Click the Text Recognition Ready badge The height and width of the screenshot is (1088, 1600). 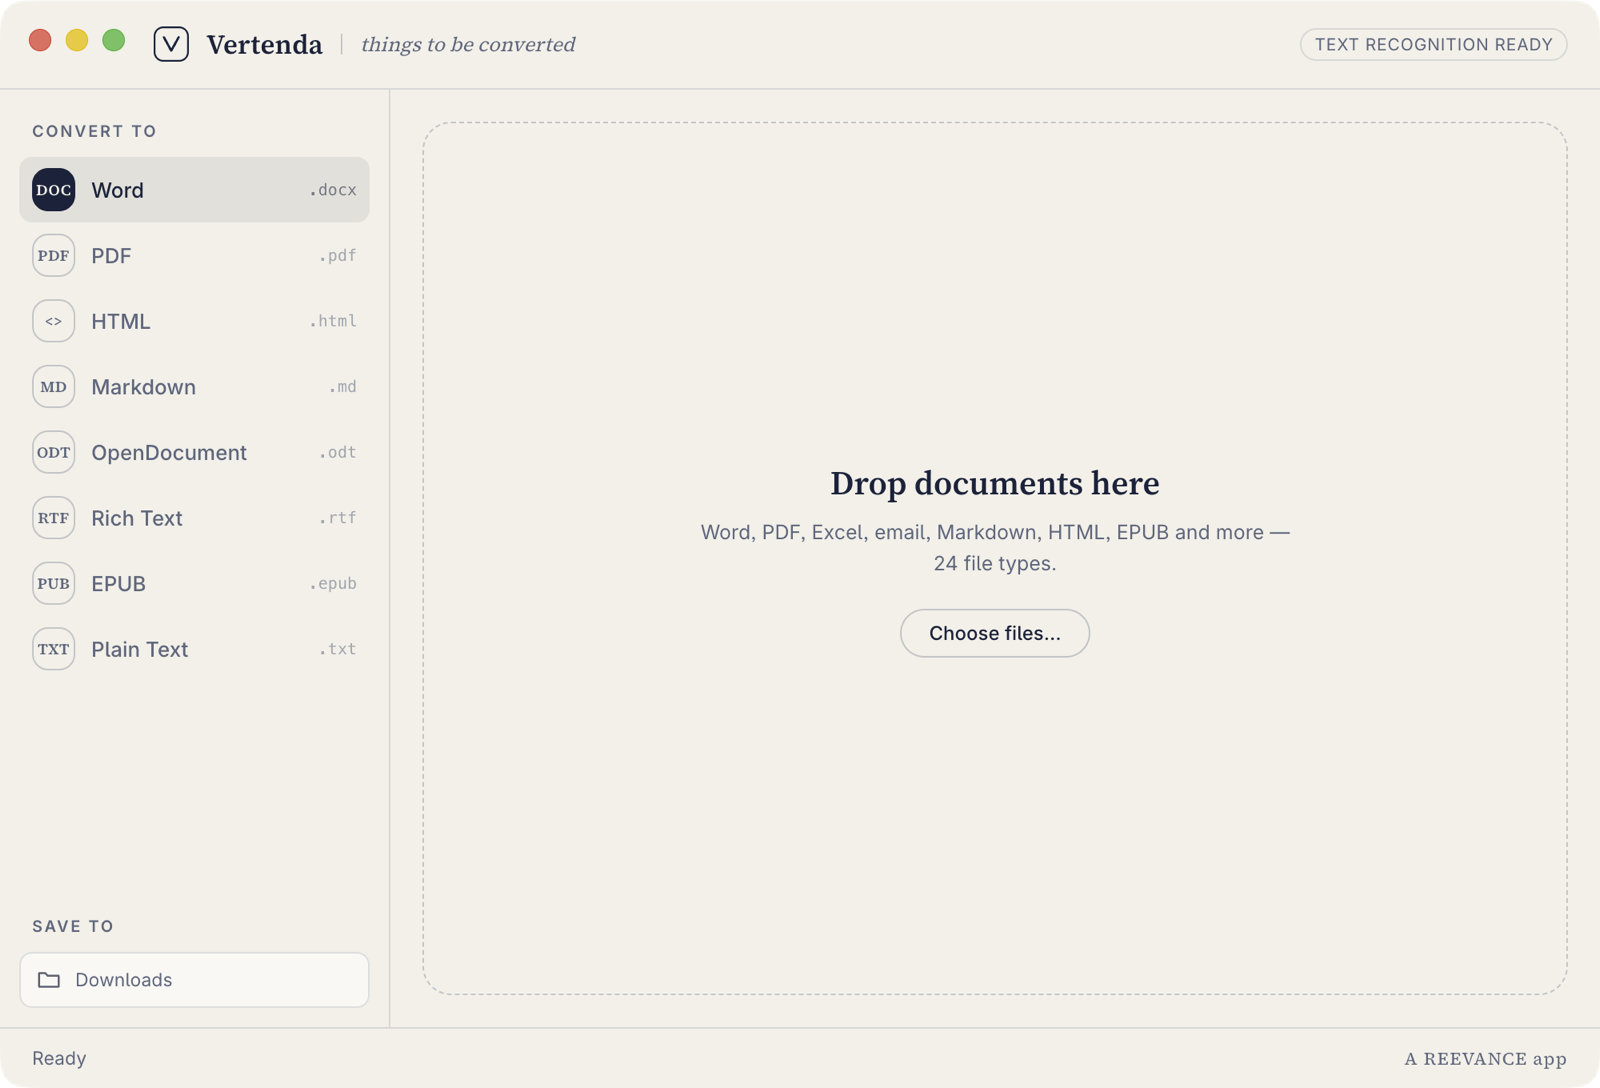tap(1433, 44)
